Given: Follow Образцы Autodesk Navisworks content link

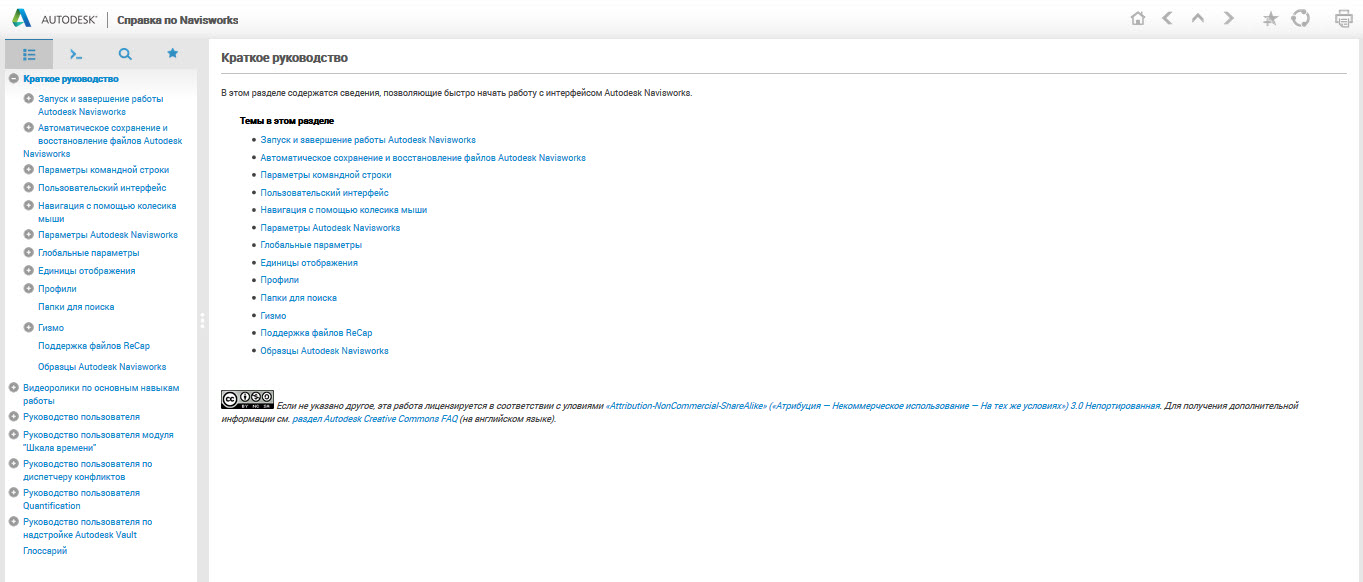Looking at the screenshot, I should pyautogui.click(x=324, y=351).
